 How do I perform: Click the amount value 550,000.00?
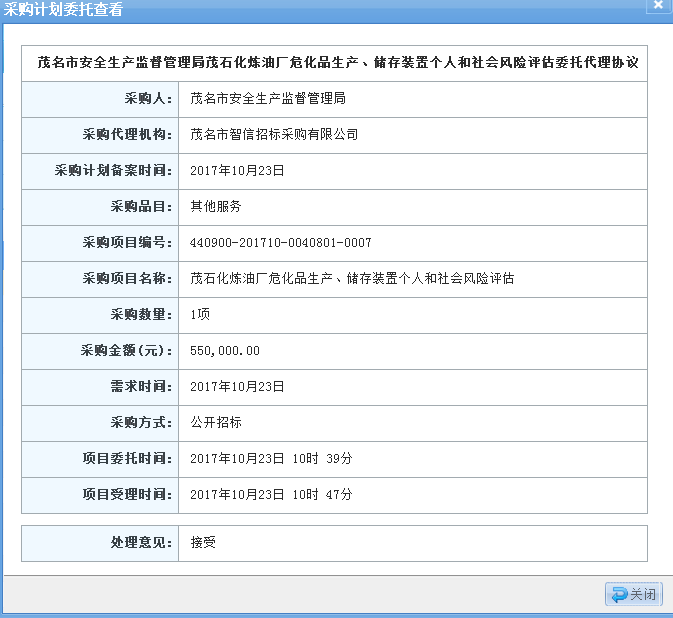(x=225, y=350)
